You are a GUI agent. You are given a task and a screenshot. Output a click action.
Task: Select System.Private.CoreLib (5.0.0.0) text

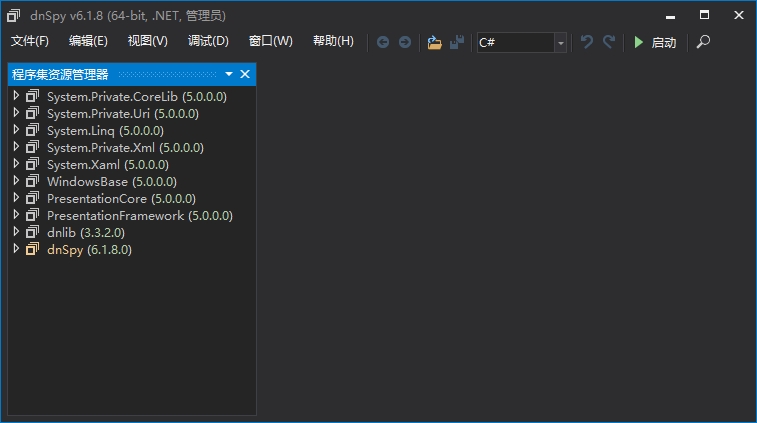coord(137,97)
